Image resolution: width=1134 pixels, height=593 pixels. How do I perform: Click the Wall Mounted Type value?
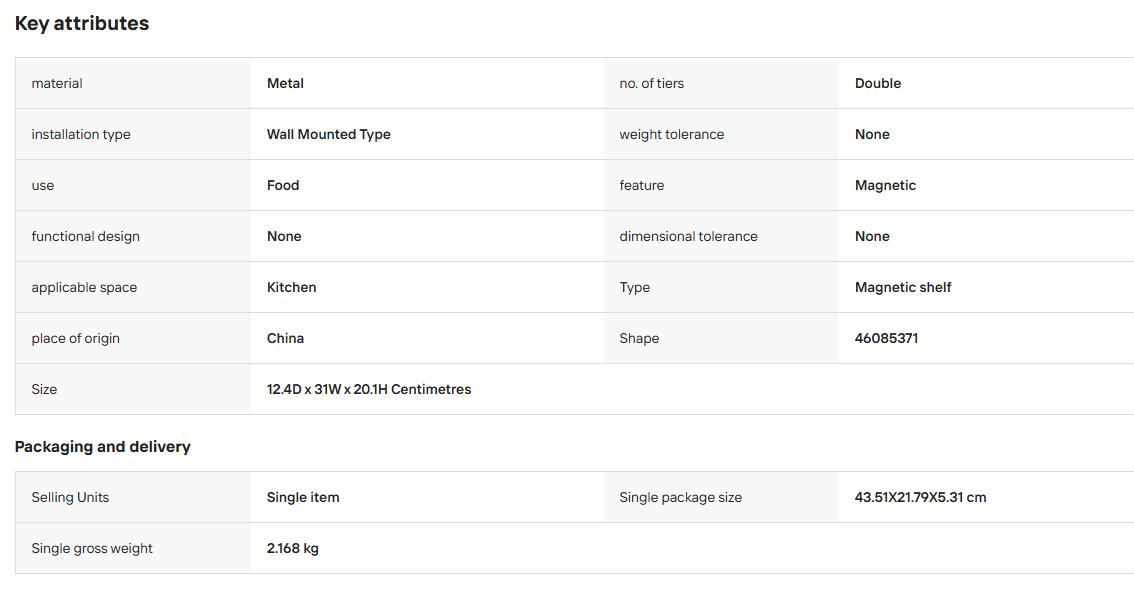328,135
